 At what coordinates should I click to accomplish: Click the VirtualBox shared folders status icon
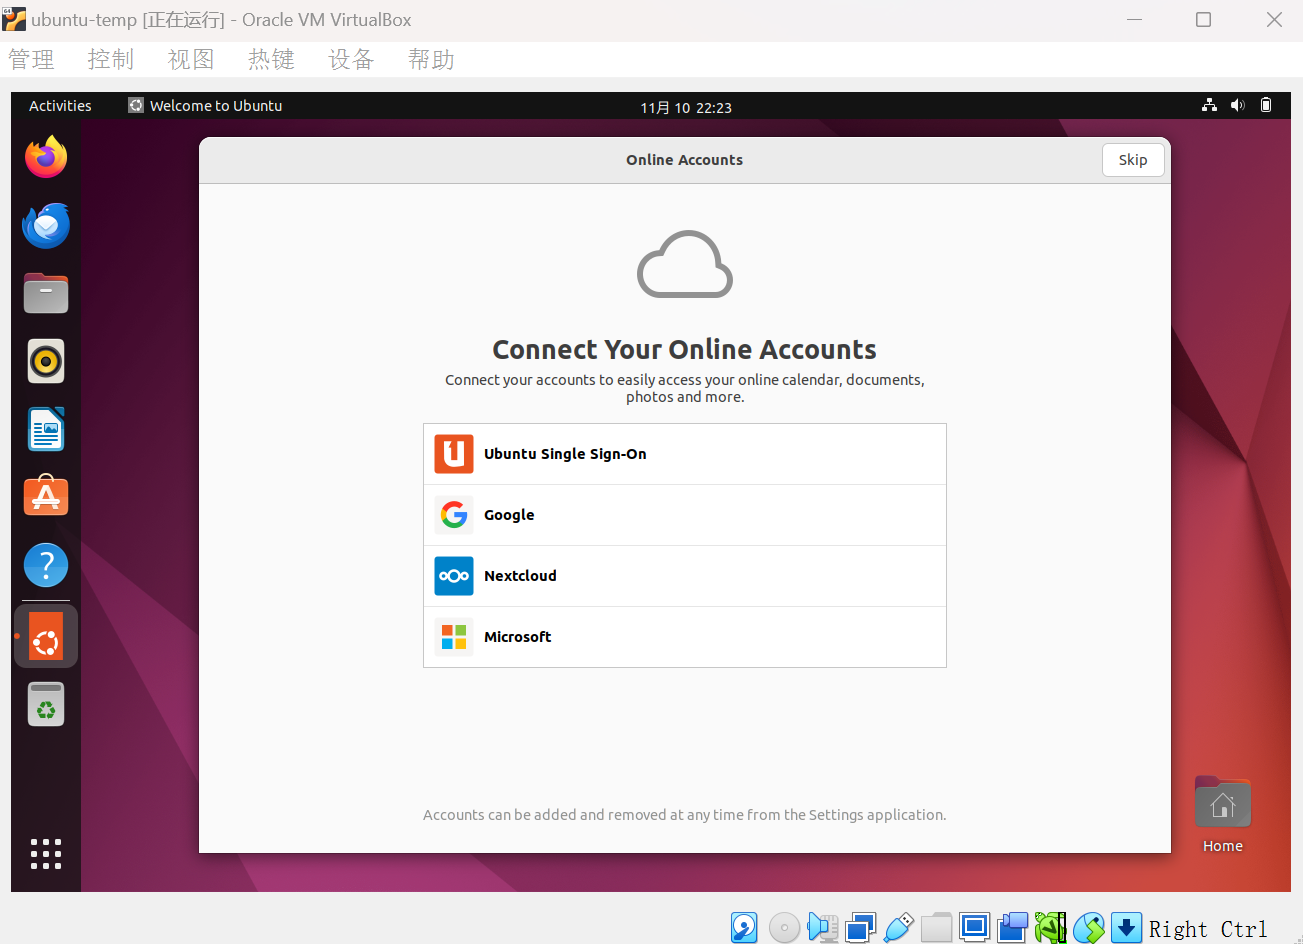pos(936,928)
